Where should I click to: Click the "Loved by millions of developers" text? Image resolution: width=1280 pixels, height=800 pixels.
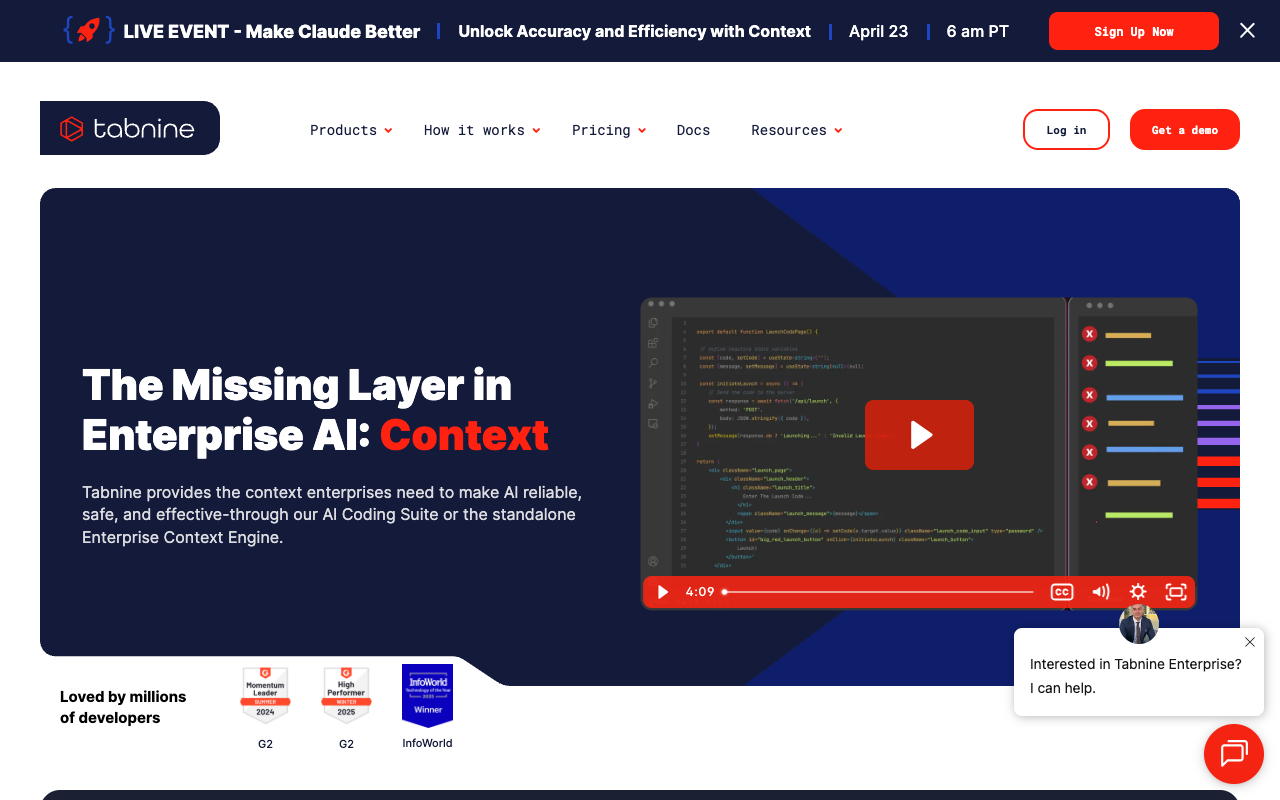tap(123, 707)
